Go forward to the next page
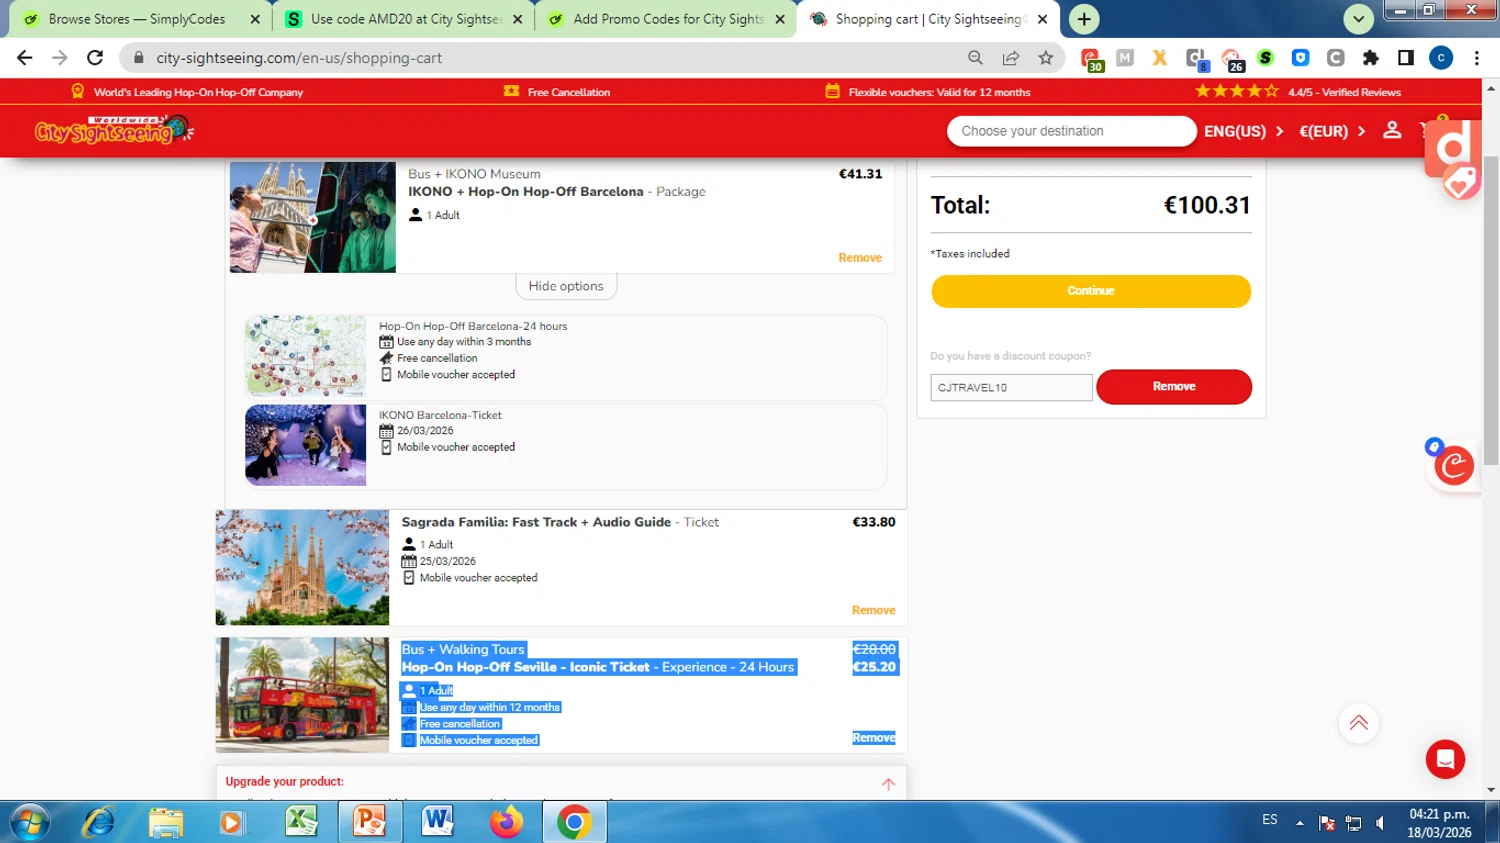Viewport: 1500px width, 843px height. click(60, 58)
